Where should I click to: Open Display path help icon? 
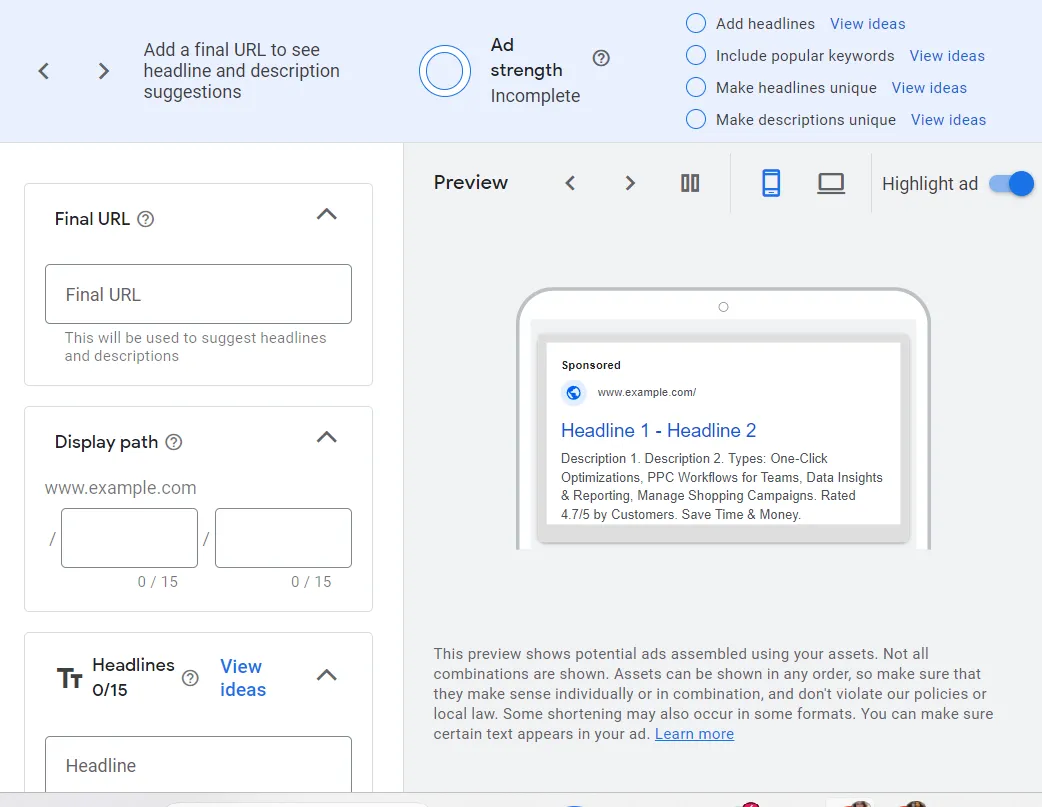pos(173,442)
